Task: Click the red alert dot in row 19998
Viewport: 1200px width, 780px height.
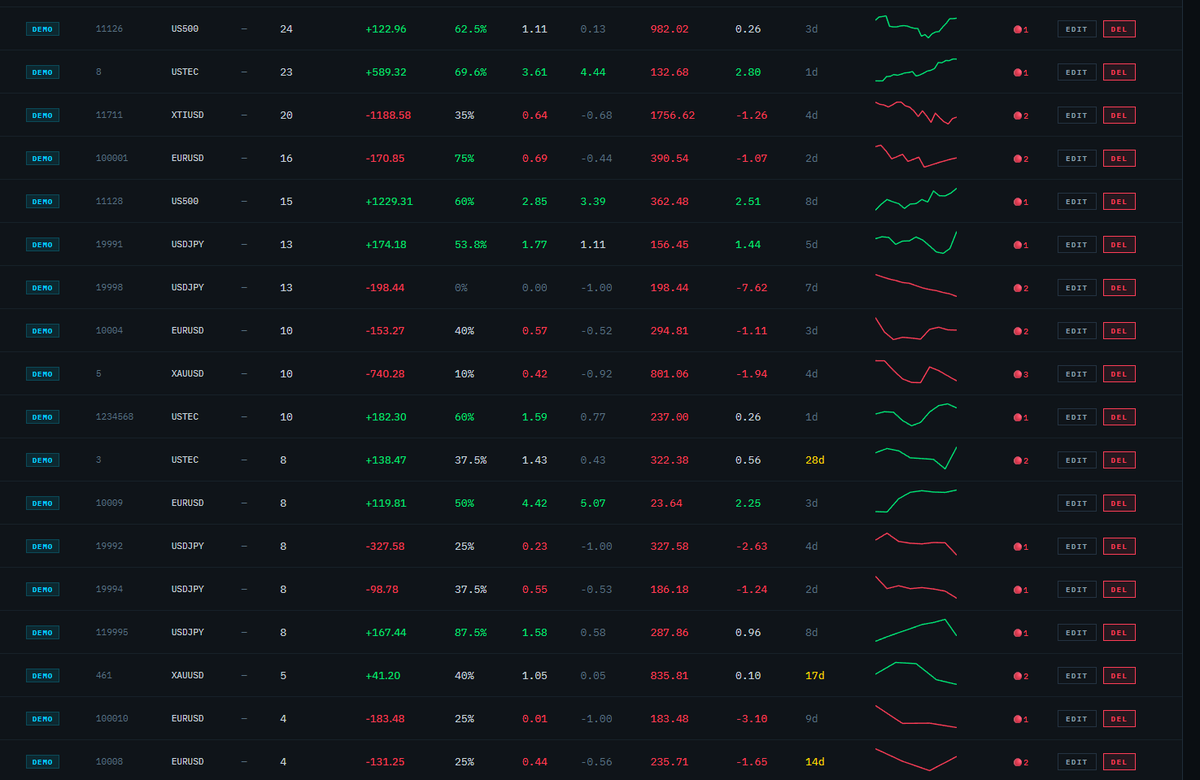Action: pos(1018,287)
